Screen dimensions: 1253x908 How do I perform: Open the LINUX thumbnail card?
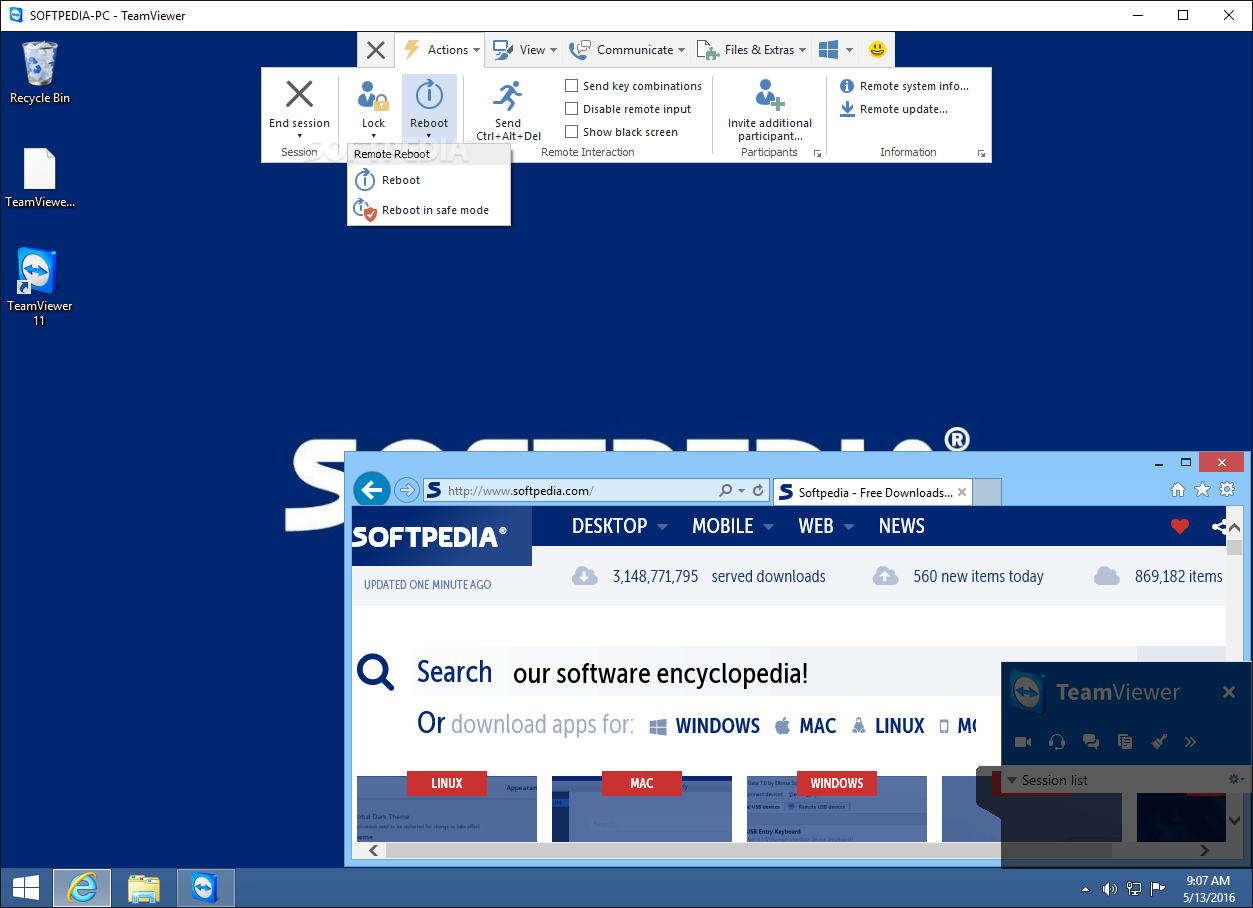click(447, 808)
